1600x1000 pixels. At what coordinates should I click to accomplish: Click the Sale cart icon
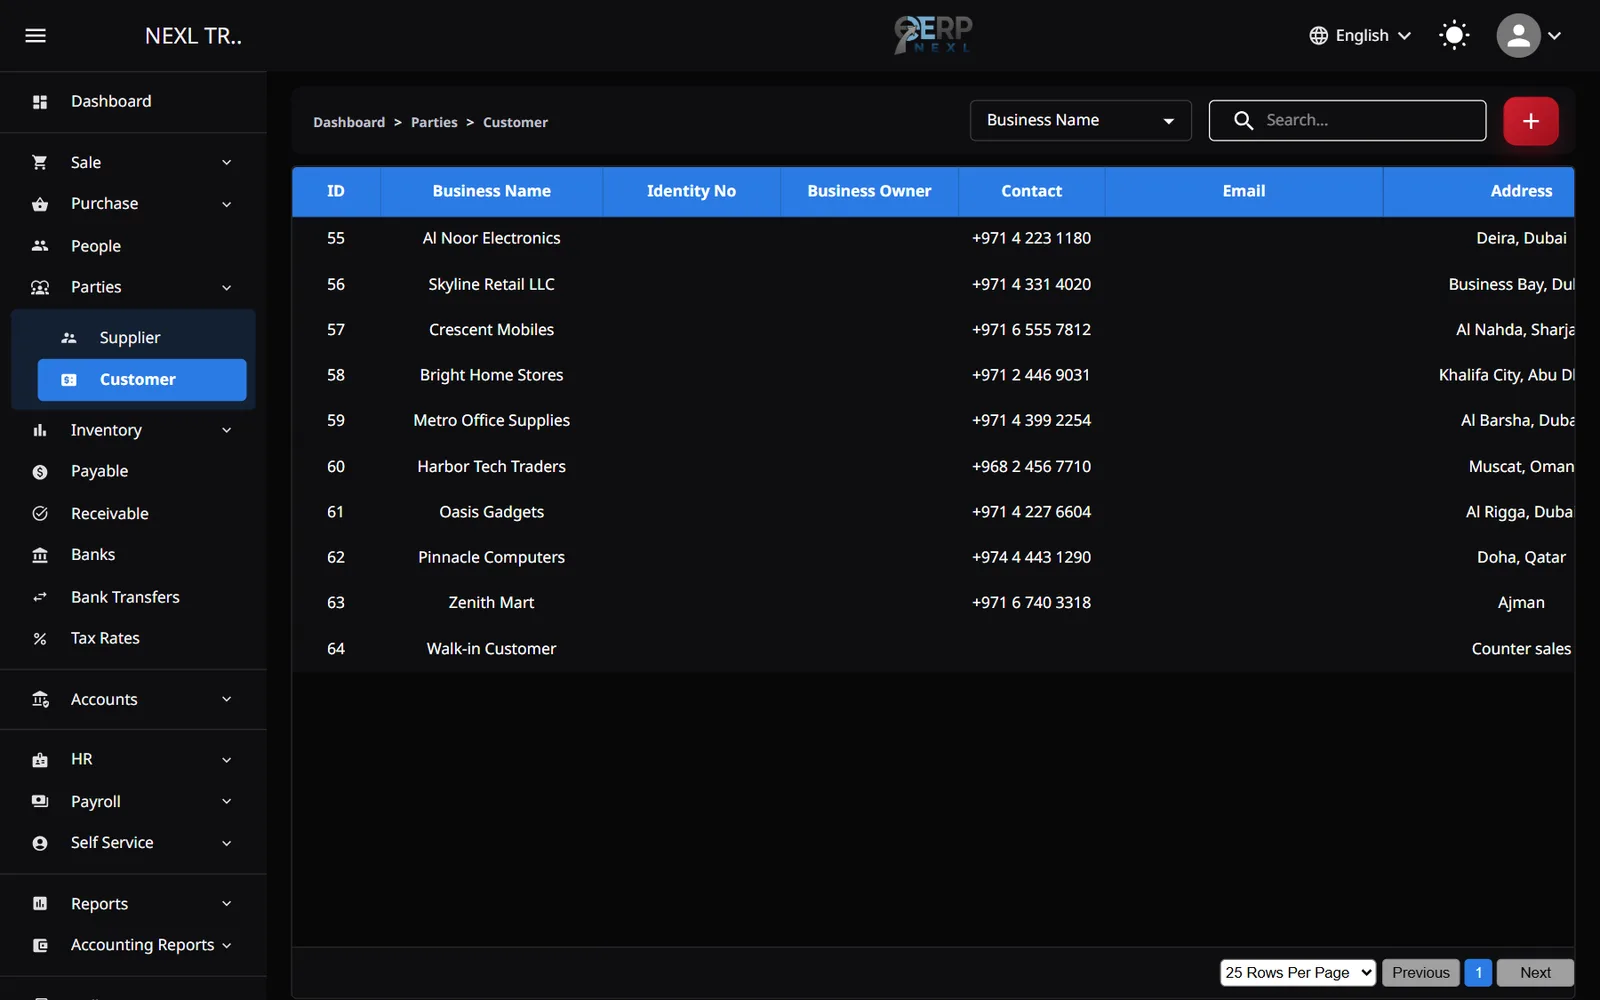pyautogui.click(x=40, y=163)
